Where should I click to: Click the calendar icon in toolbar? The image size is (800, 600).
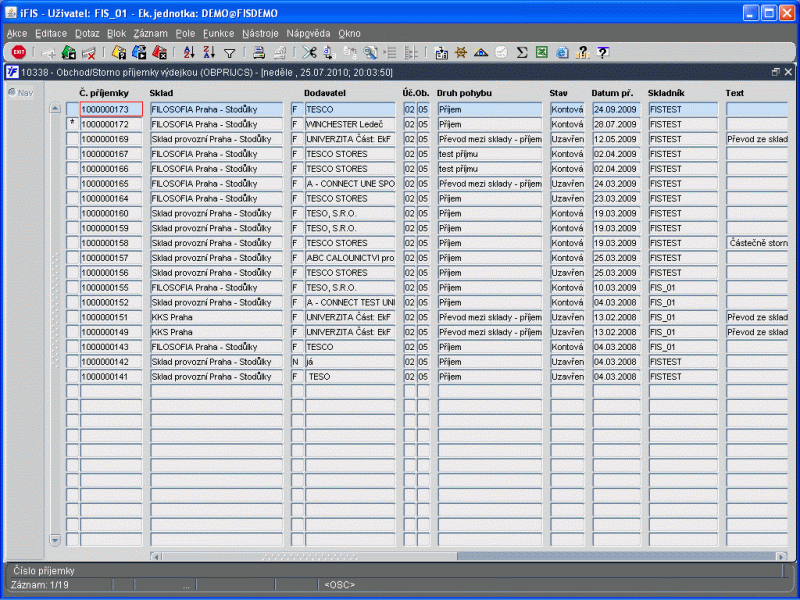coord(441,52)
